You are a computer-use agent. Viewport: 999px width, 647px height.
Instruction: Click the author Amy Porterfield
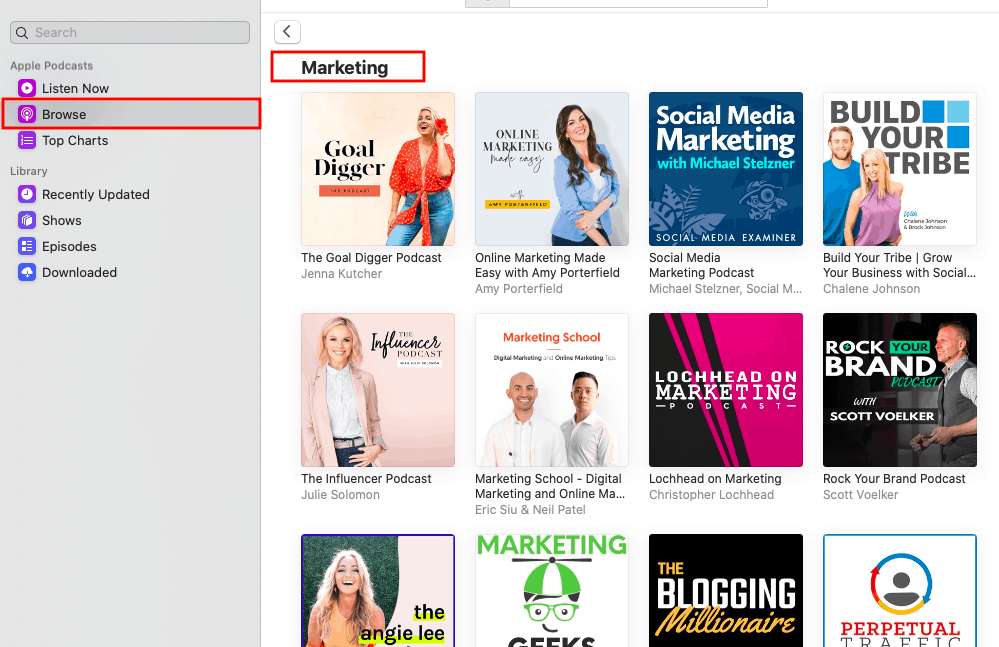[x=519, y=289]
